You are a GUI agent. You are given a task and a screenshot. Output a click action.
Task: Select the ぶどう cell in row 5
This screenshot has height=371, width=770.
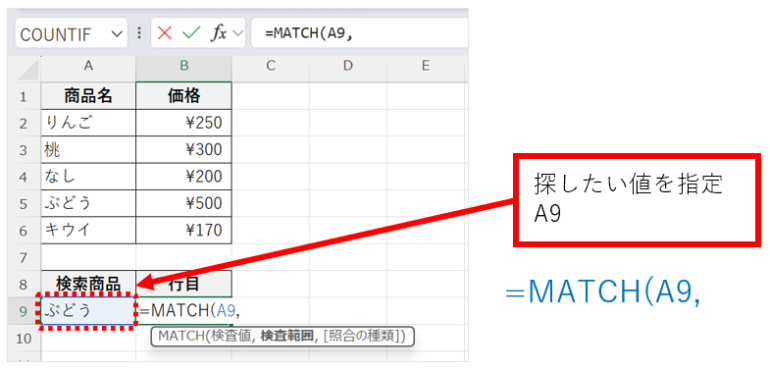[88, 203]
